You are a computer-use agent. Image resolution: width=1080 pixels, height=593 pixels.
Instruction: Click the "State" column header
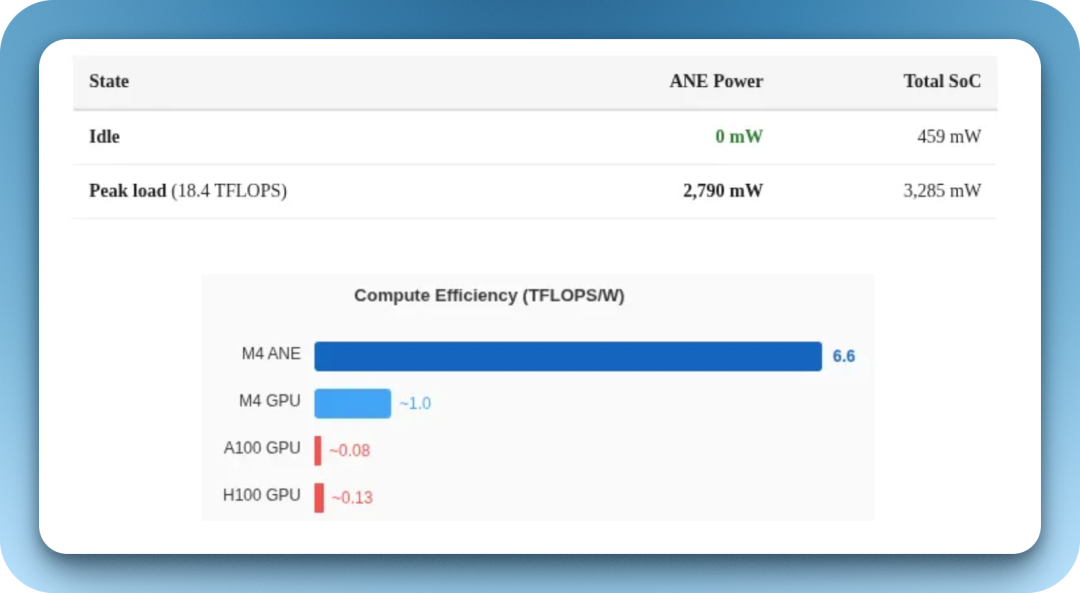109,81
